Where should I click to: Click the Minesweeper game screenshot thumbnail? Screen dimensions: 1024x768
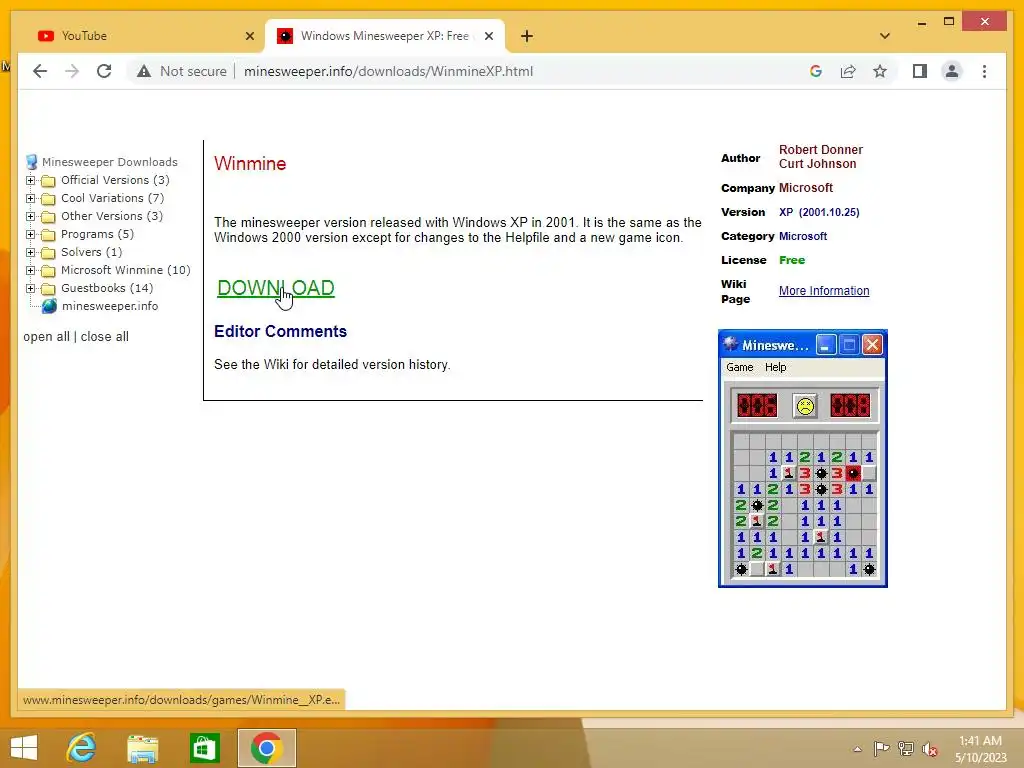click(x=803, y=458)
